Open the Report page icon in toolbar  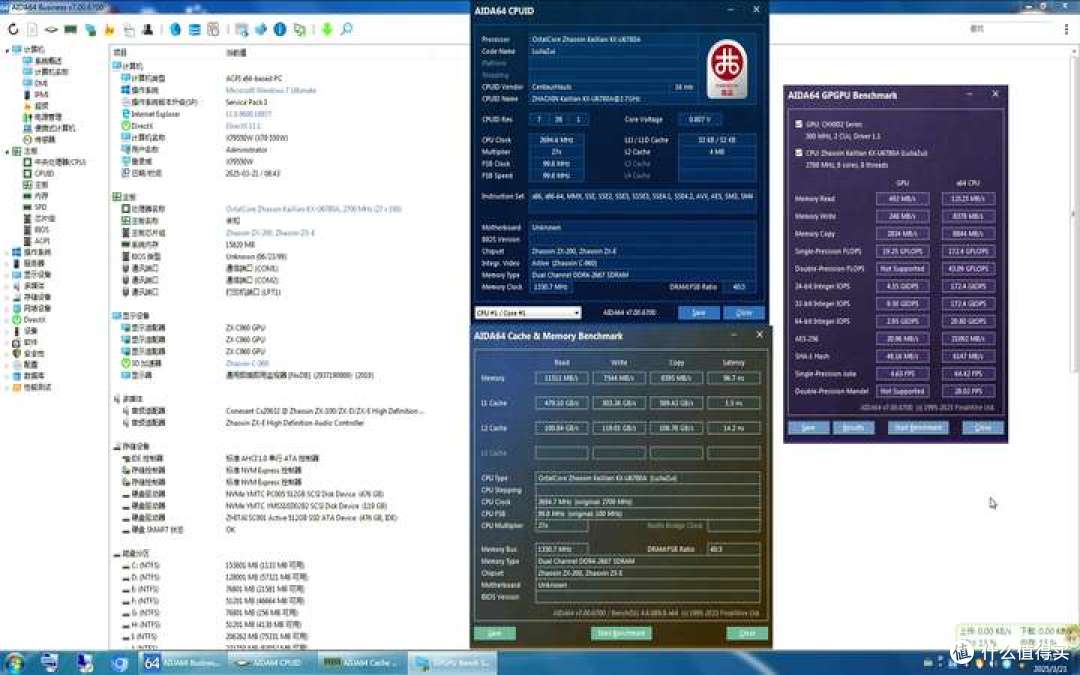tap(32, 29)
